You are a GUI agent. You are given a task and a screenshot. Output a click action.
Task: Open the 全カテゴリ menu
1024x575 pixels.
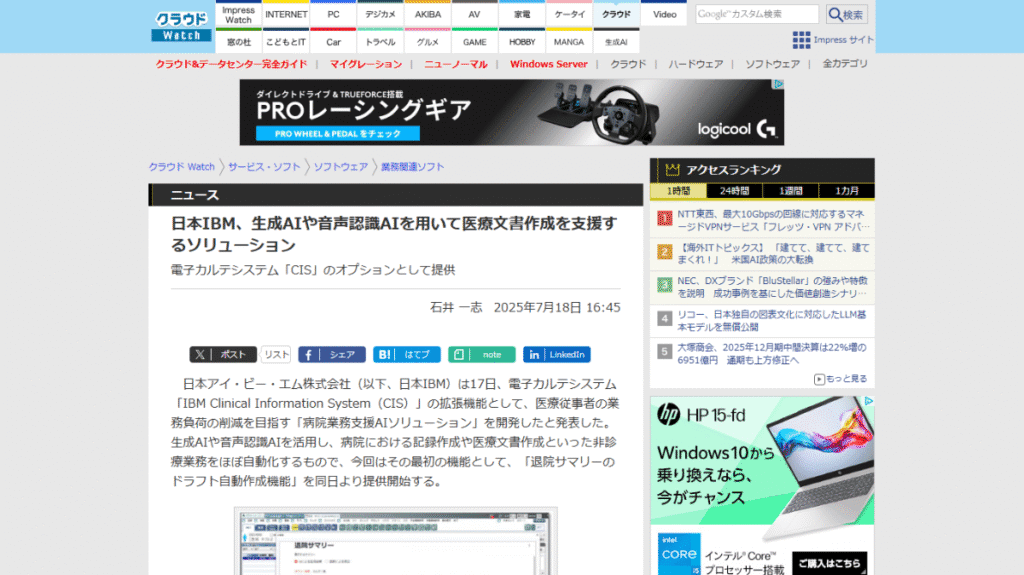coord(845,64)
